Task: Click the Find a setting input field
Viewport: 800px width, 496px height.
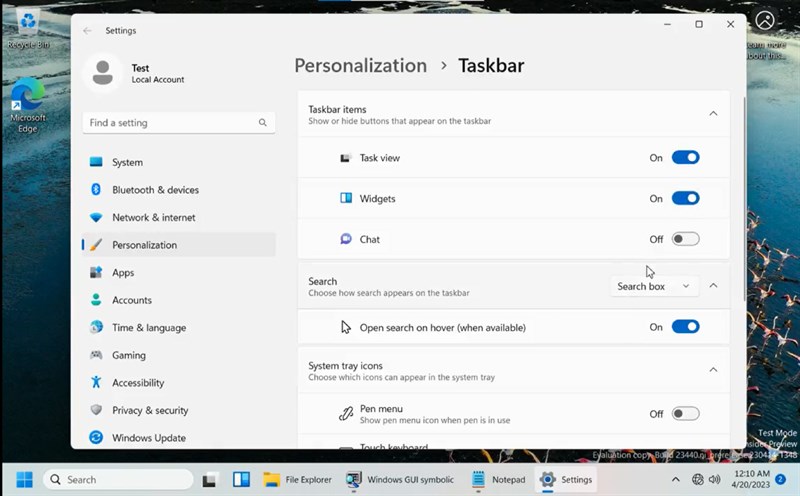Action: (168, 123)
